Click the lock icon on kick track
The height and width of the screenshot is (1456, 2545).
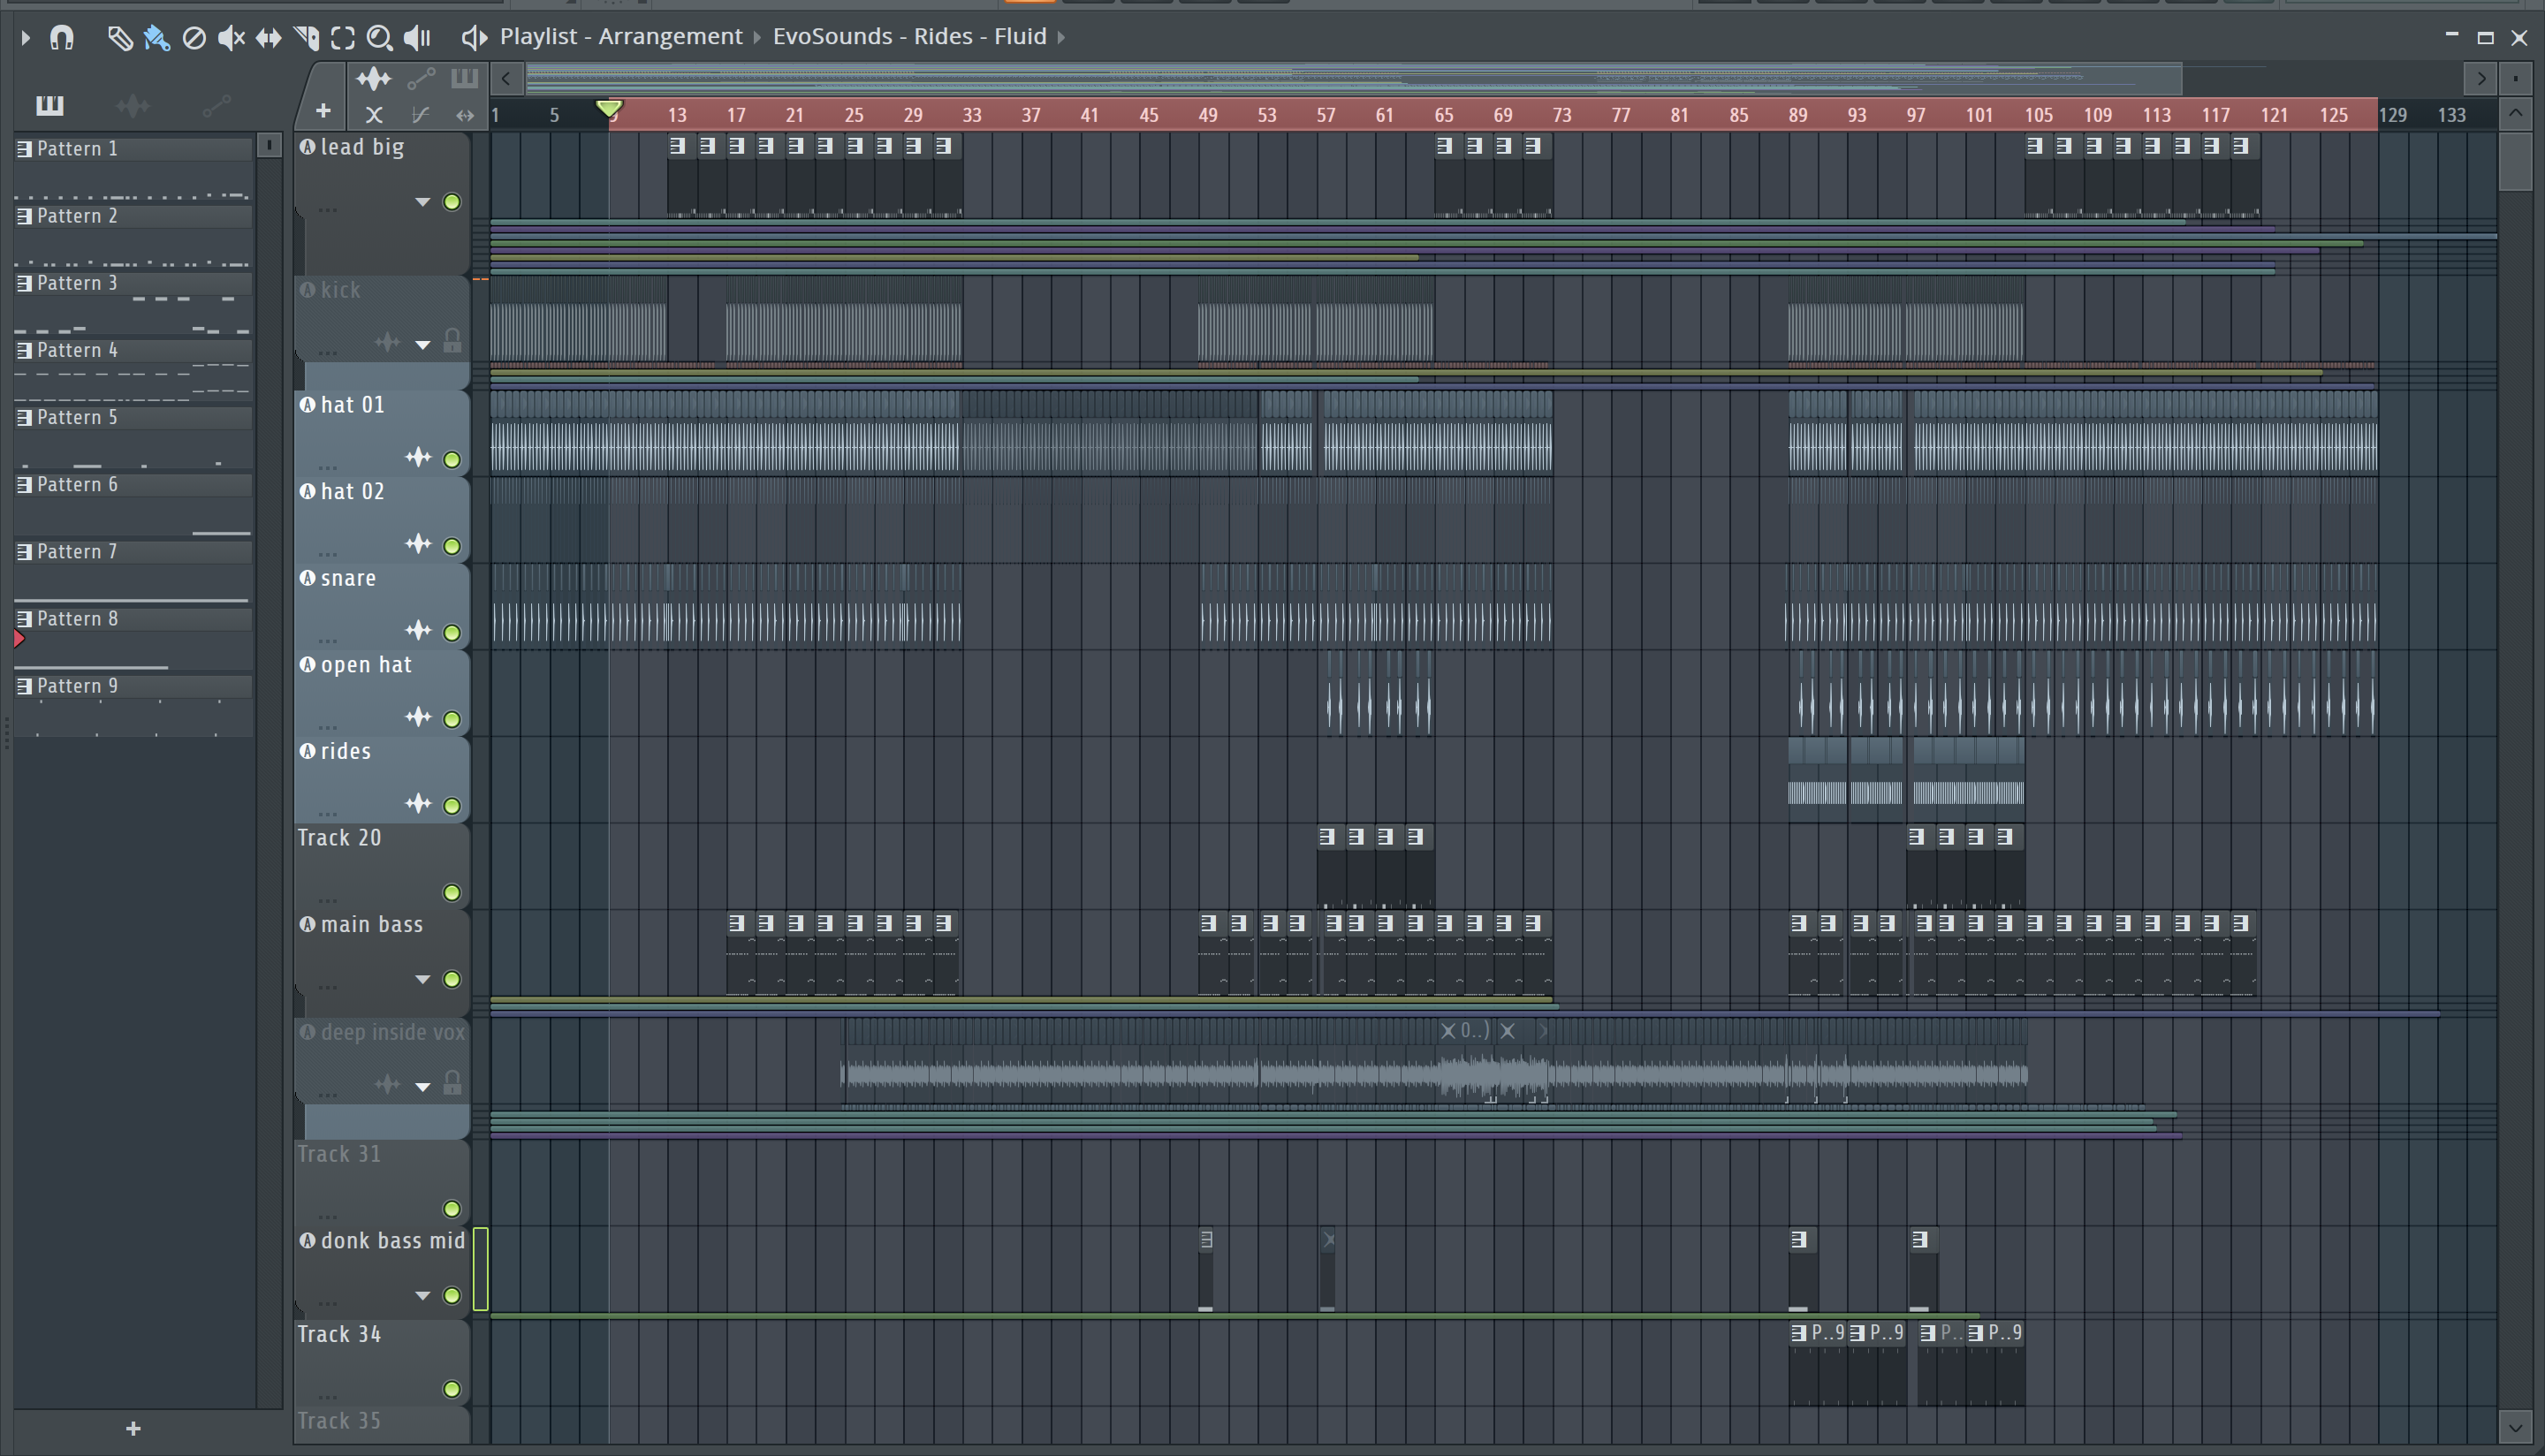pyautogui.click(x=452, y=342)
